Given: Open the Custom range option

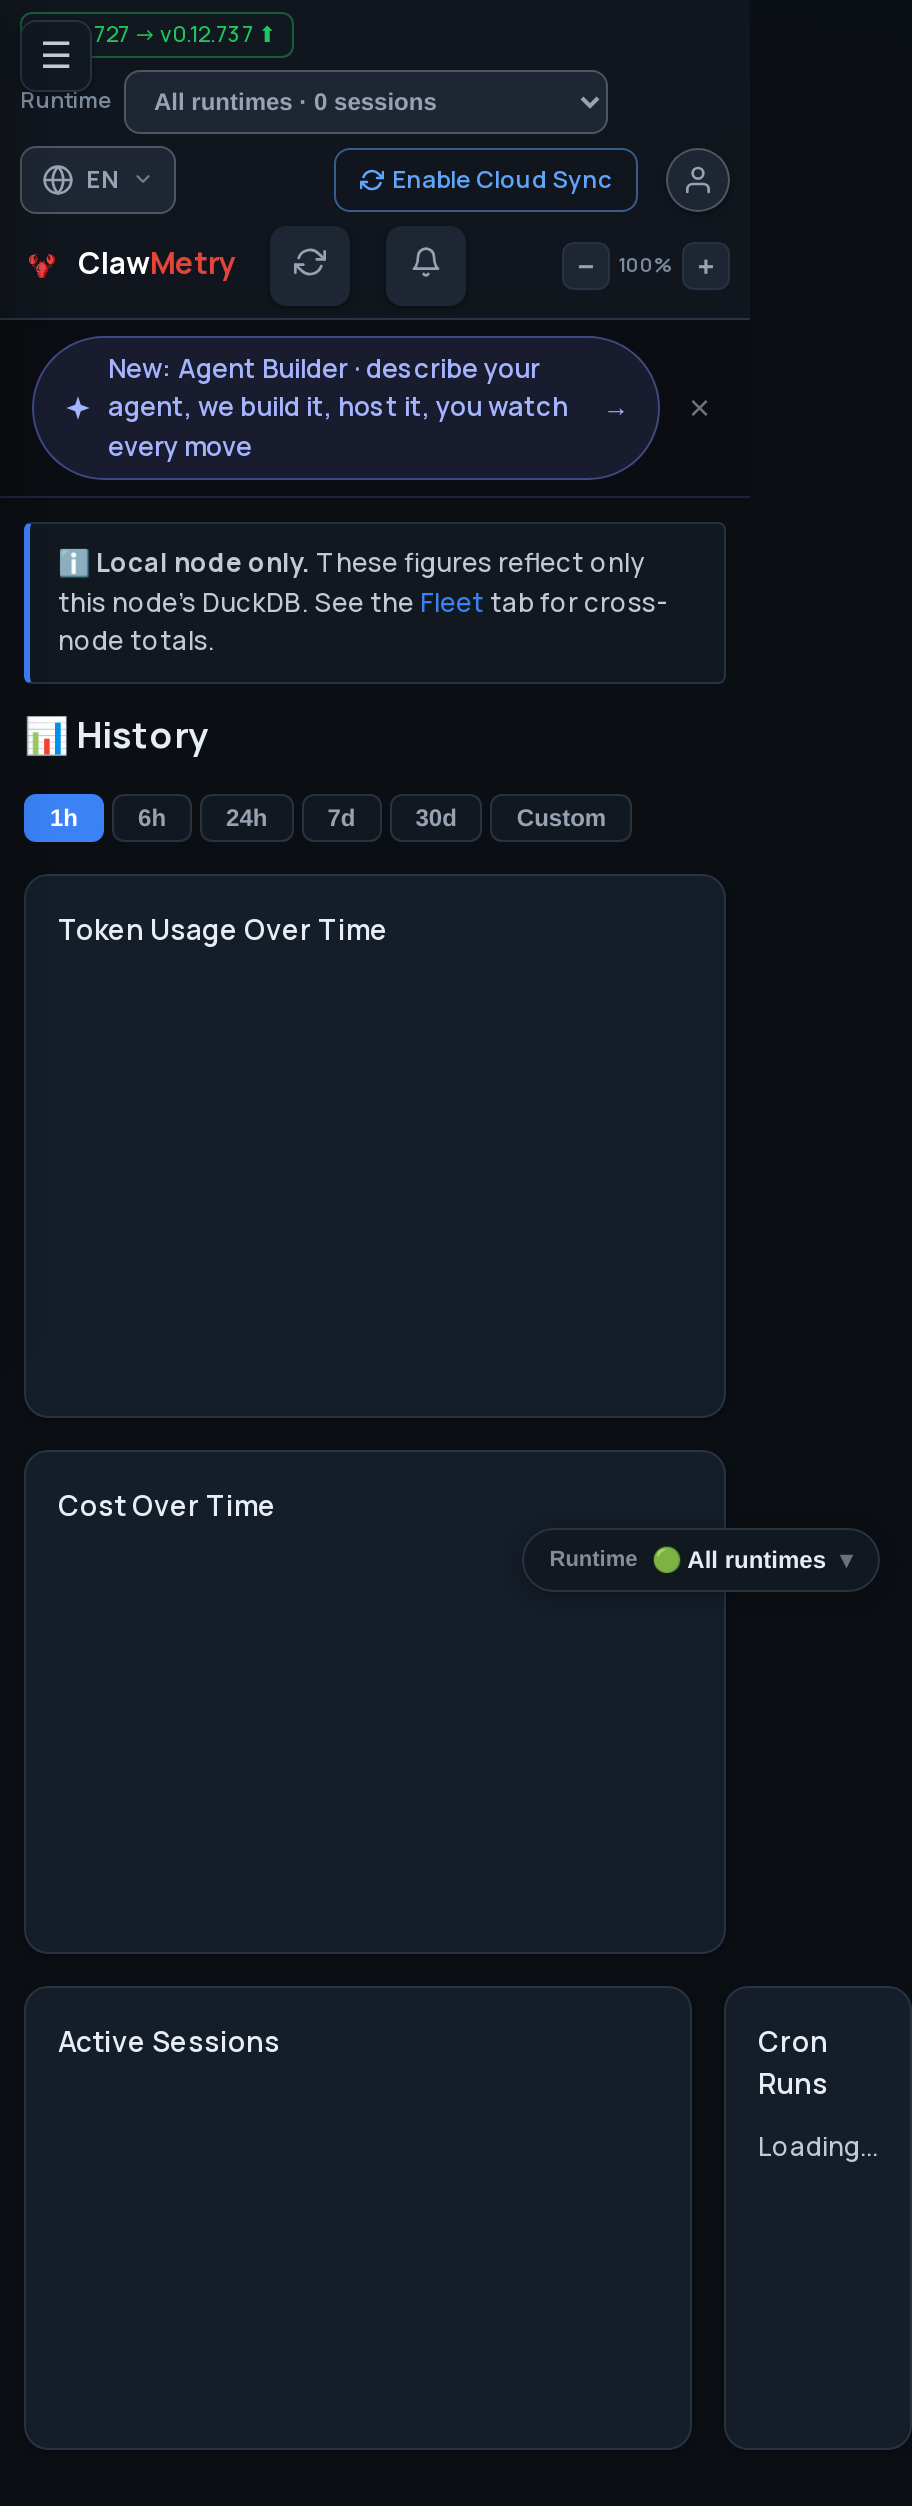Looking at the screenshot, I should click(561, 818).
